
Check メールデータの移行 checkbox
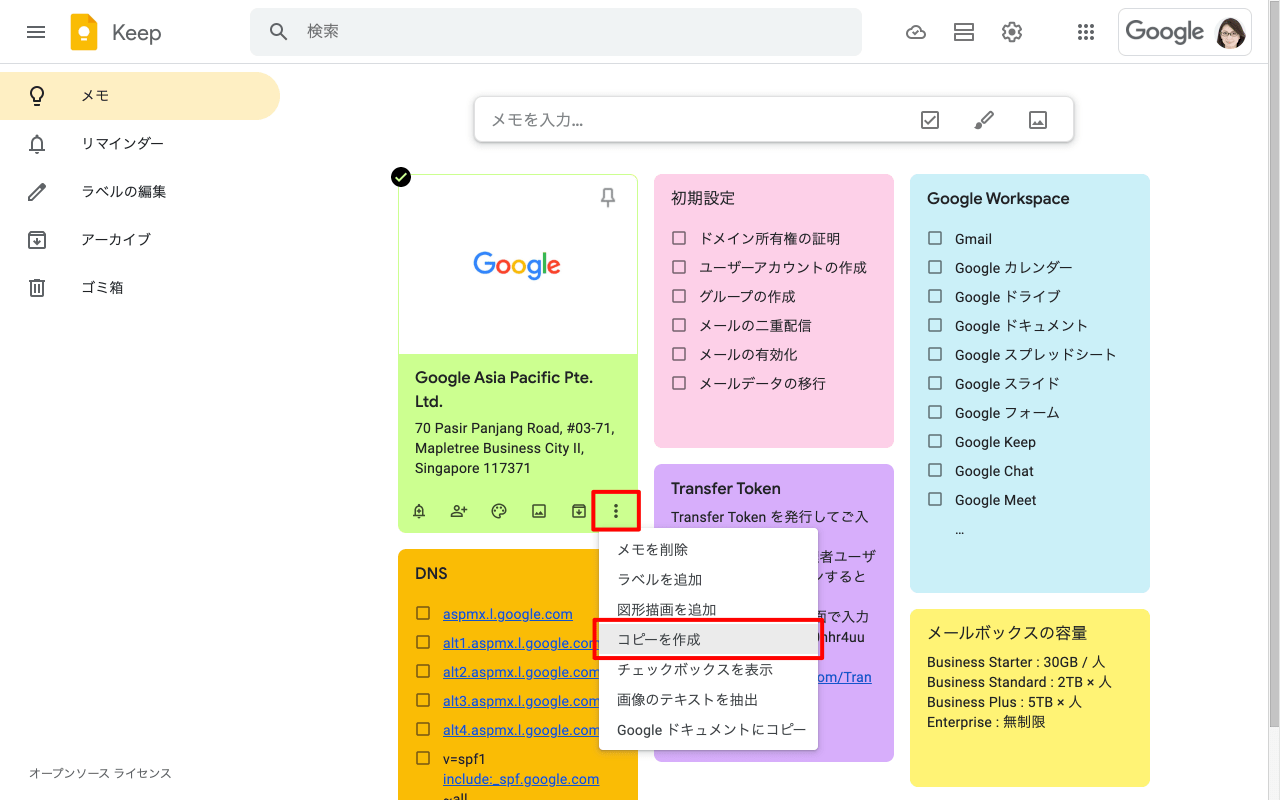pos(679,383)
